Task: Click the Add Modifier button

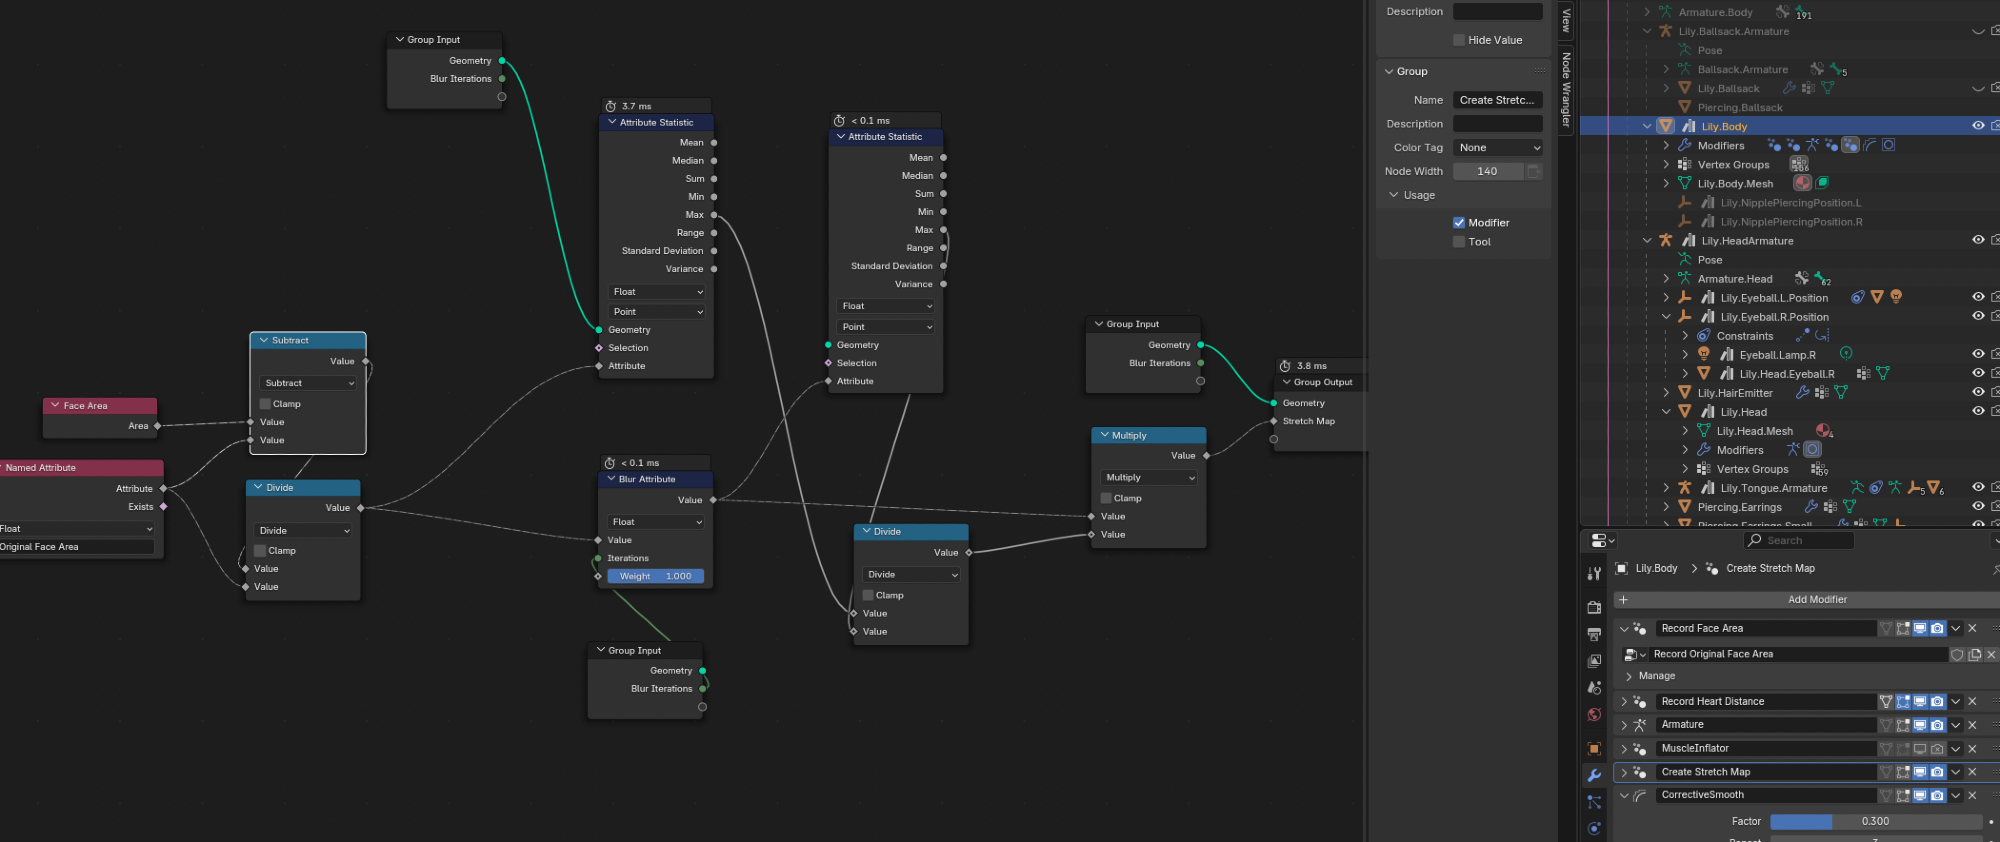Action: click(1816, 600)
